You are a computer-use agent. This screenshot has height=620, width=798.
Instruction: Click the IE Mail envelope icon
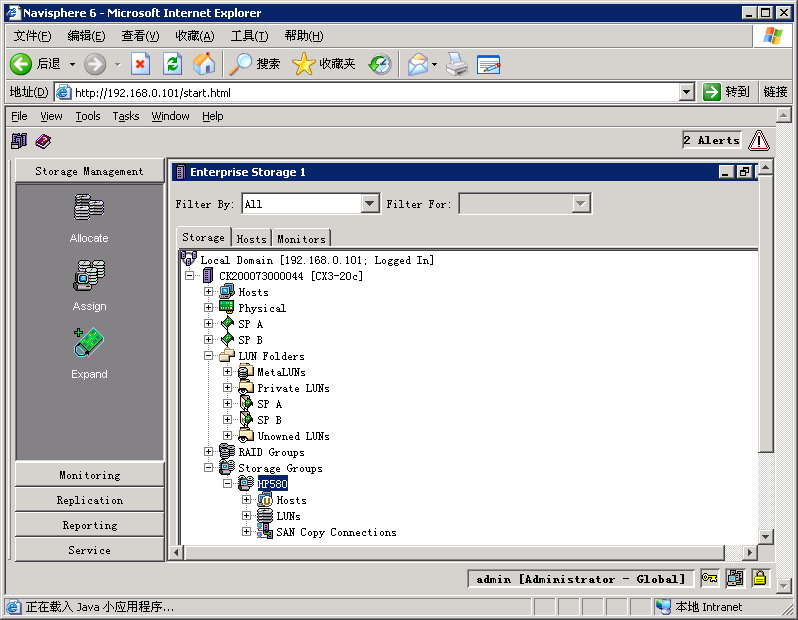pos(418,64)
